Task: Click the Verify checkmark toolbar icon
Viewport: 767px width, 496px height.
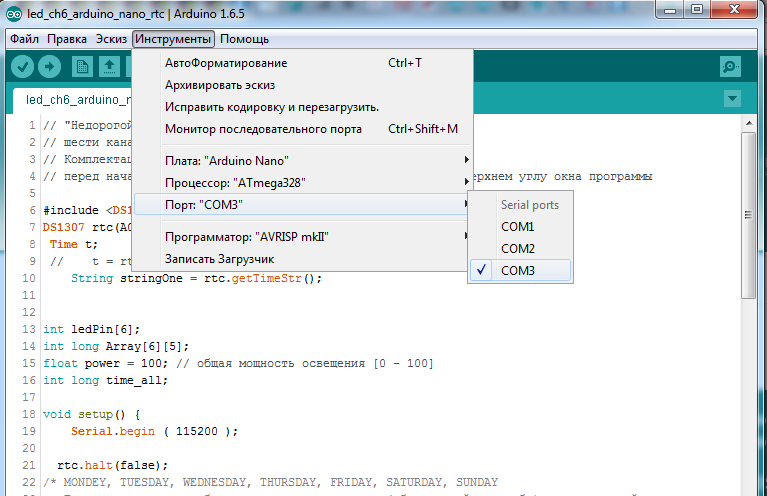Action: 23,67
